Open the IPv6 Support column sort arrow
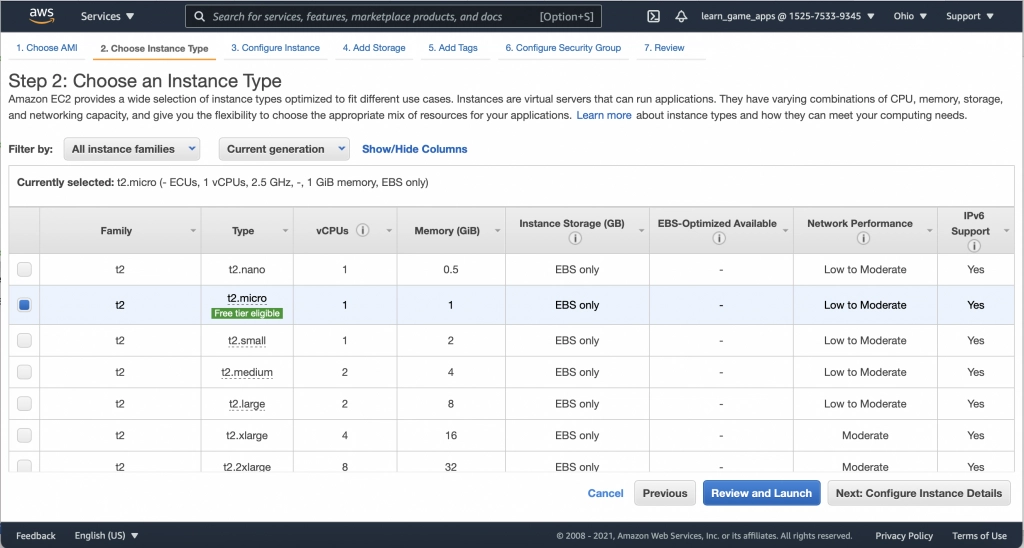Viewport: 1024px width, 548px height. coord(1006,231)
